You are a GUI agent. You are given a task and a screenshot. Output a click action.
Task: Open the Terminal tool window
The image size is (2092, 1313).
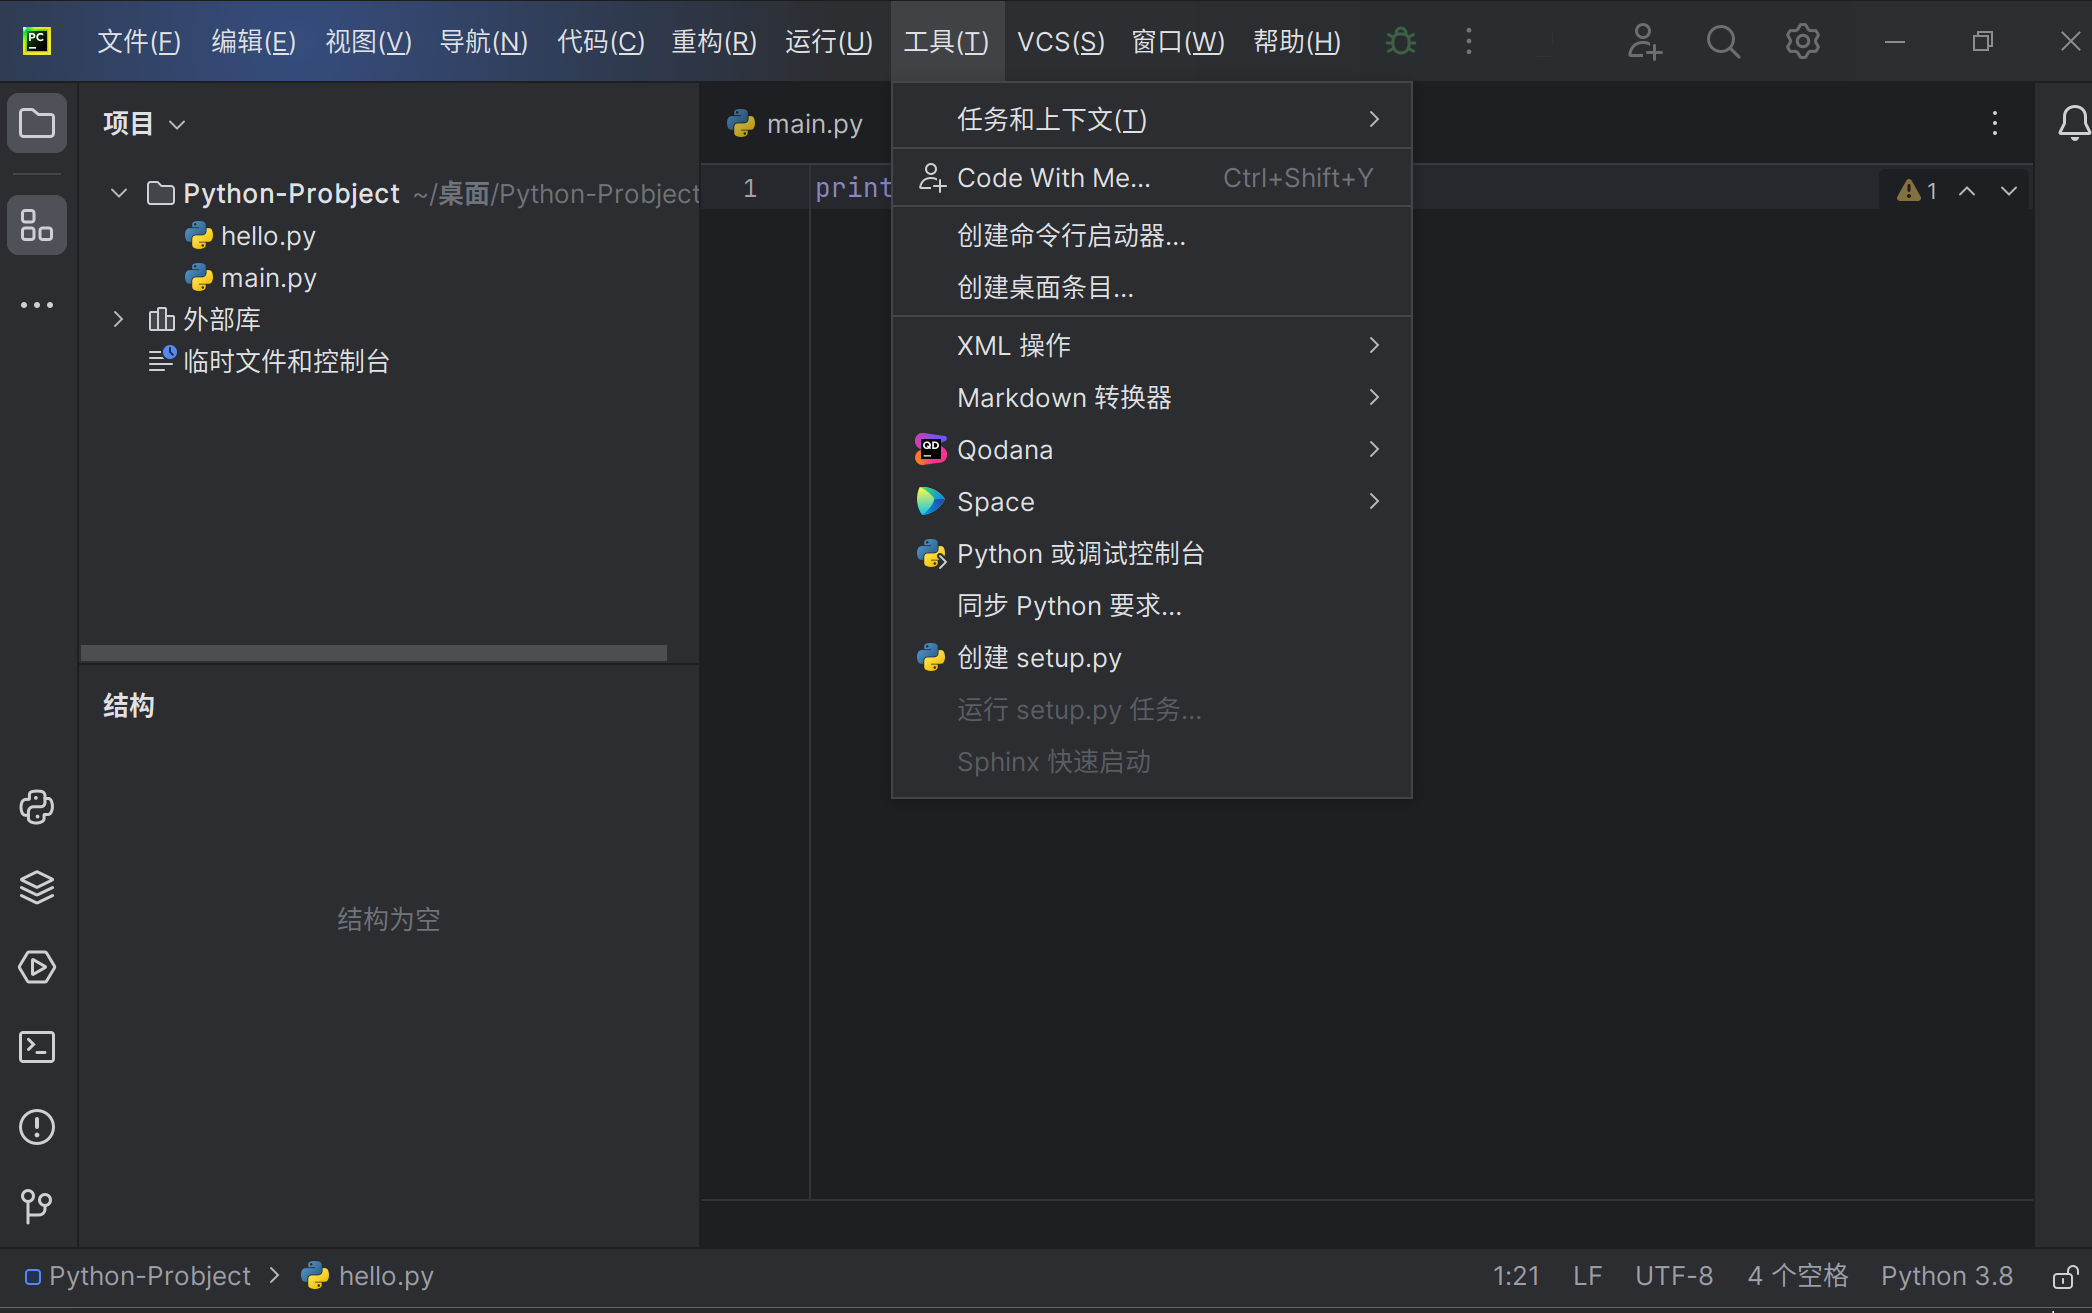click(37, 1047)
